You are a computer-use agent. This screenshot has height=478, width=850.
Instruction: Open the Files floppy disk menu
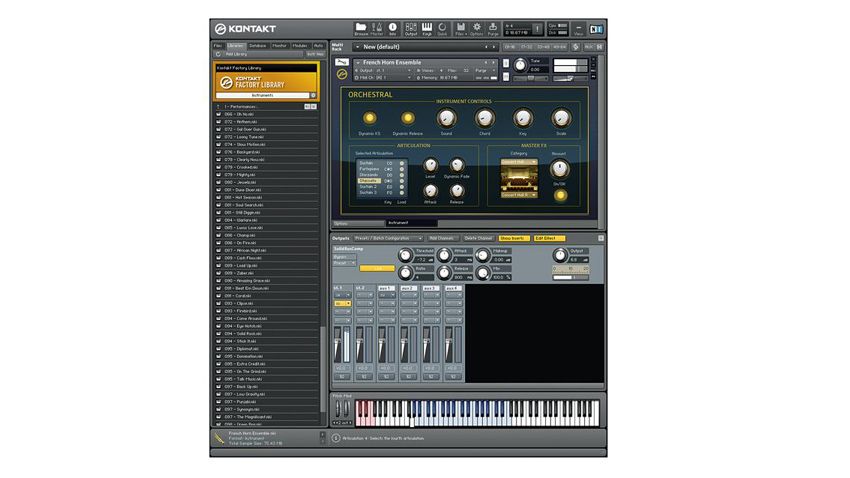pos(461,28)
